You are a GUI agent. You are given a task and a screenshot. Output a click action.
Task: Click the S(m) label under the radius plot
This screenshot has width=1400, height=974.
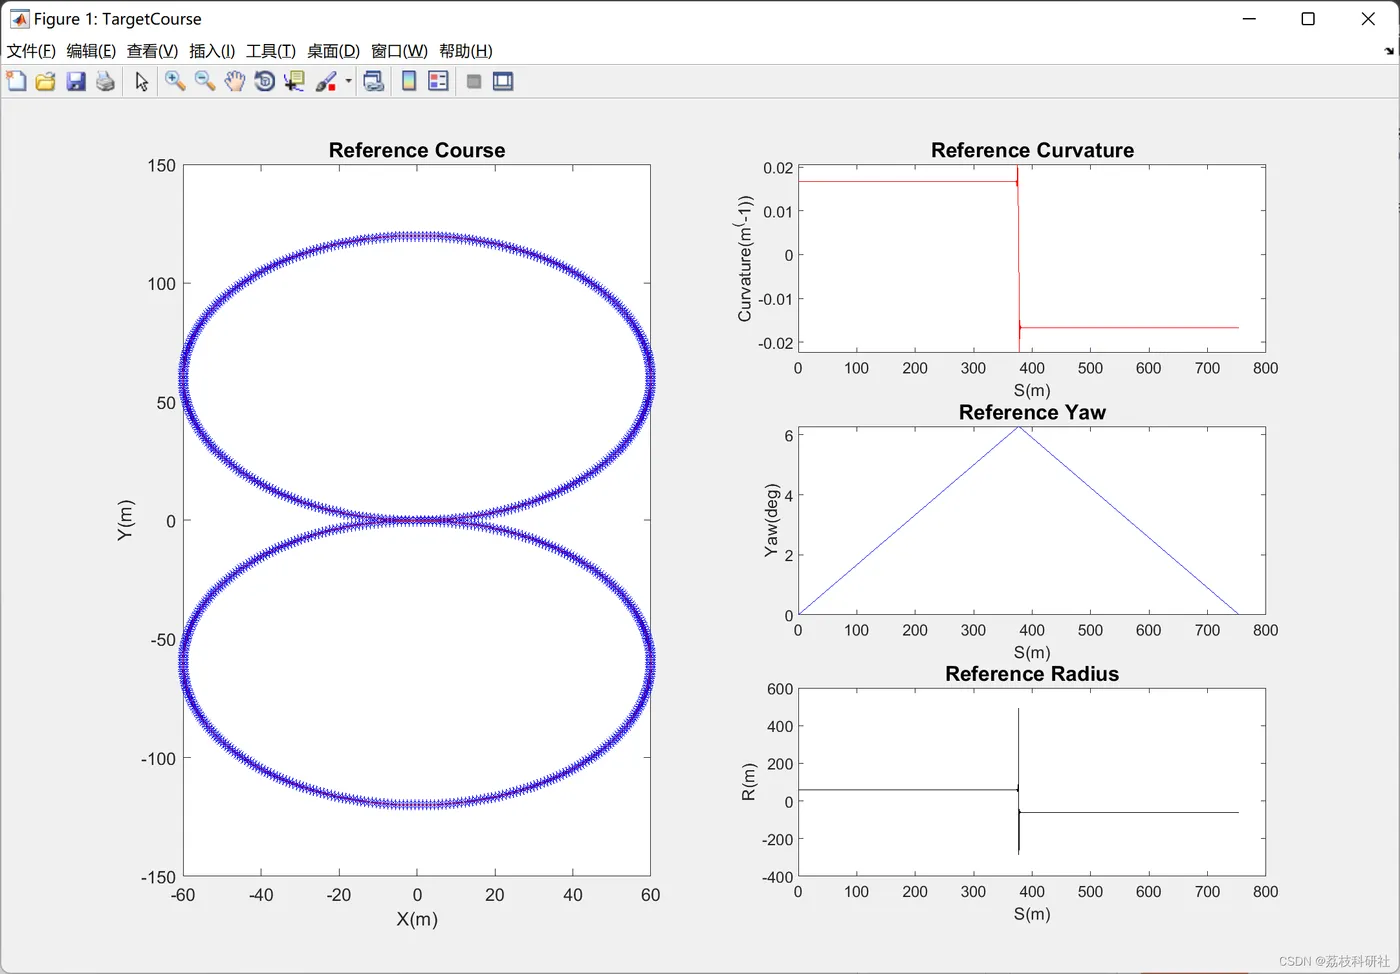pyautogui.click(x=1032, y=914)
